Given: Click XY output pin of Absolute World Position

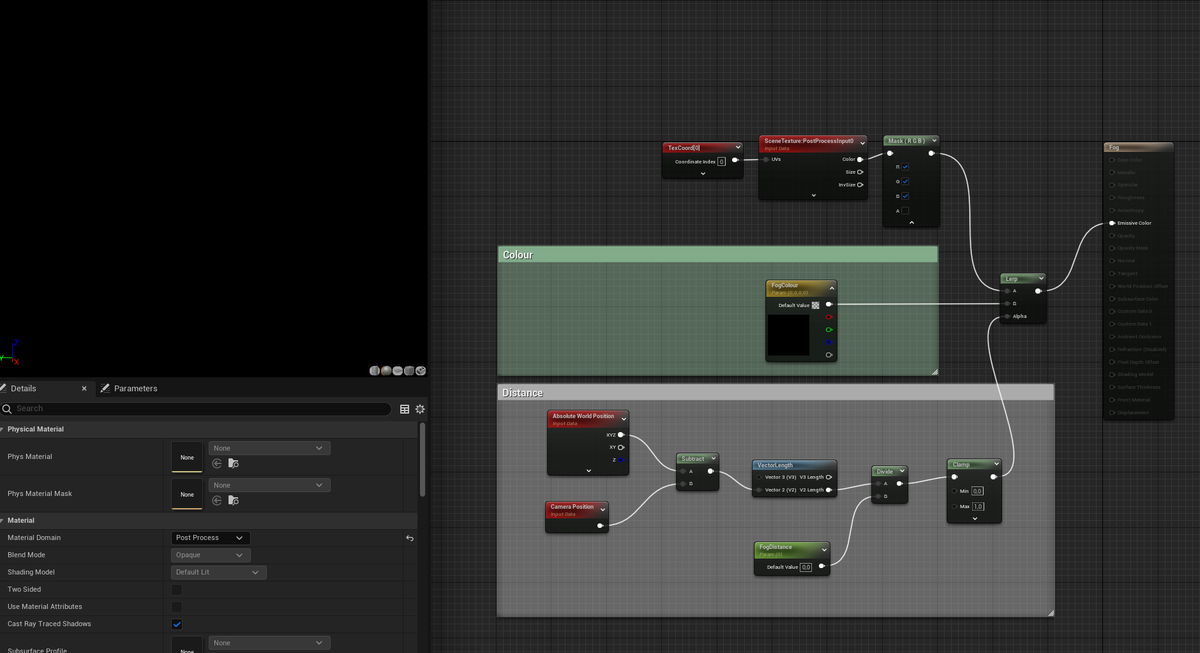Looking at the screenshot, I should 621,447.
